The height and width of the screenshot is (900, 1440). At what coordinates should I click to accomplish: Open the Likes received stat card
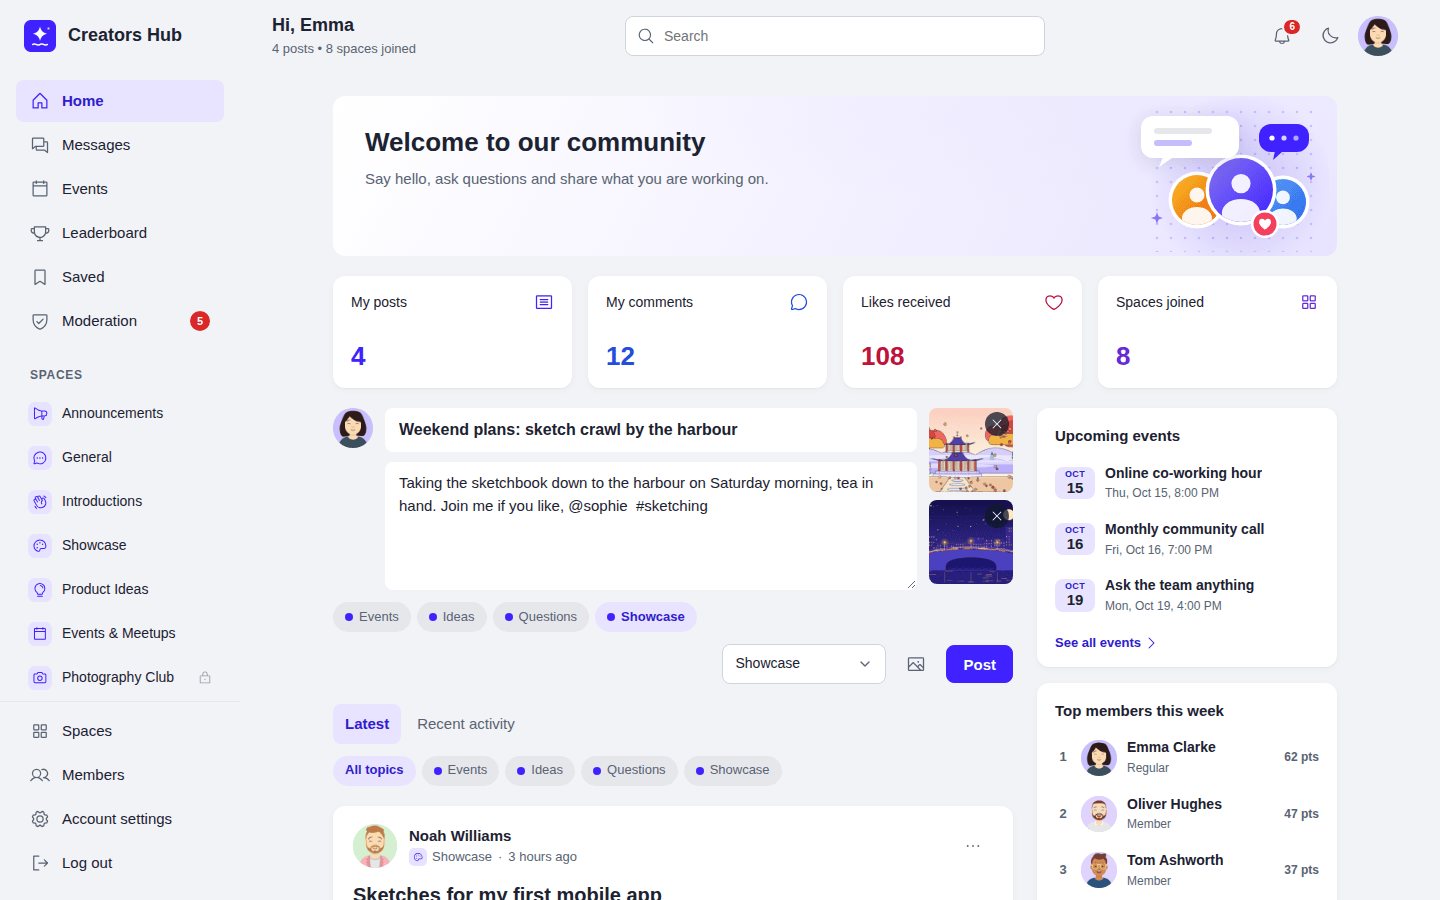pyautogui.click(x=962, y=332)
